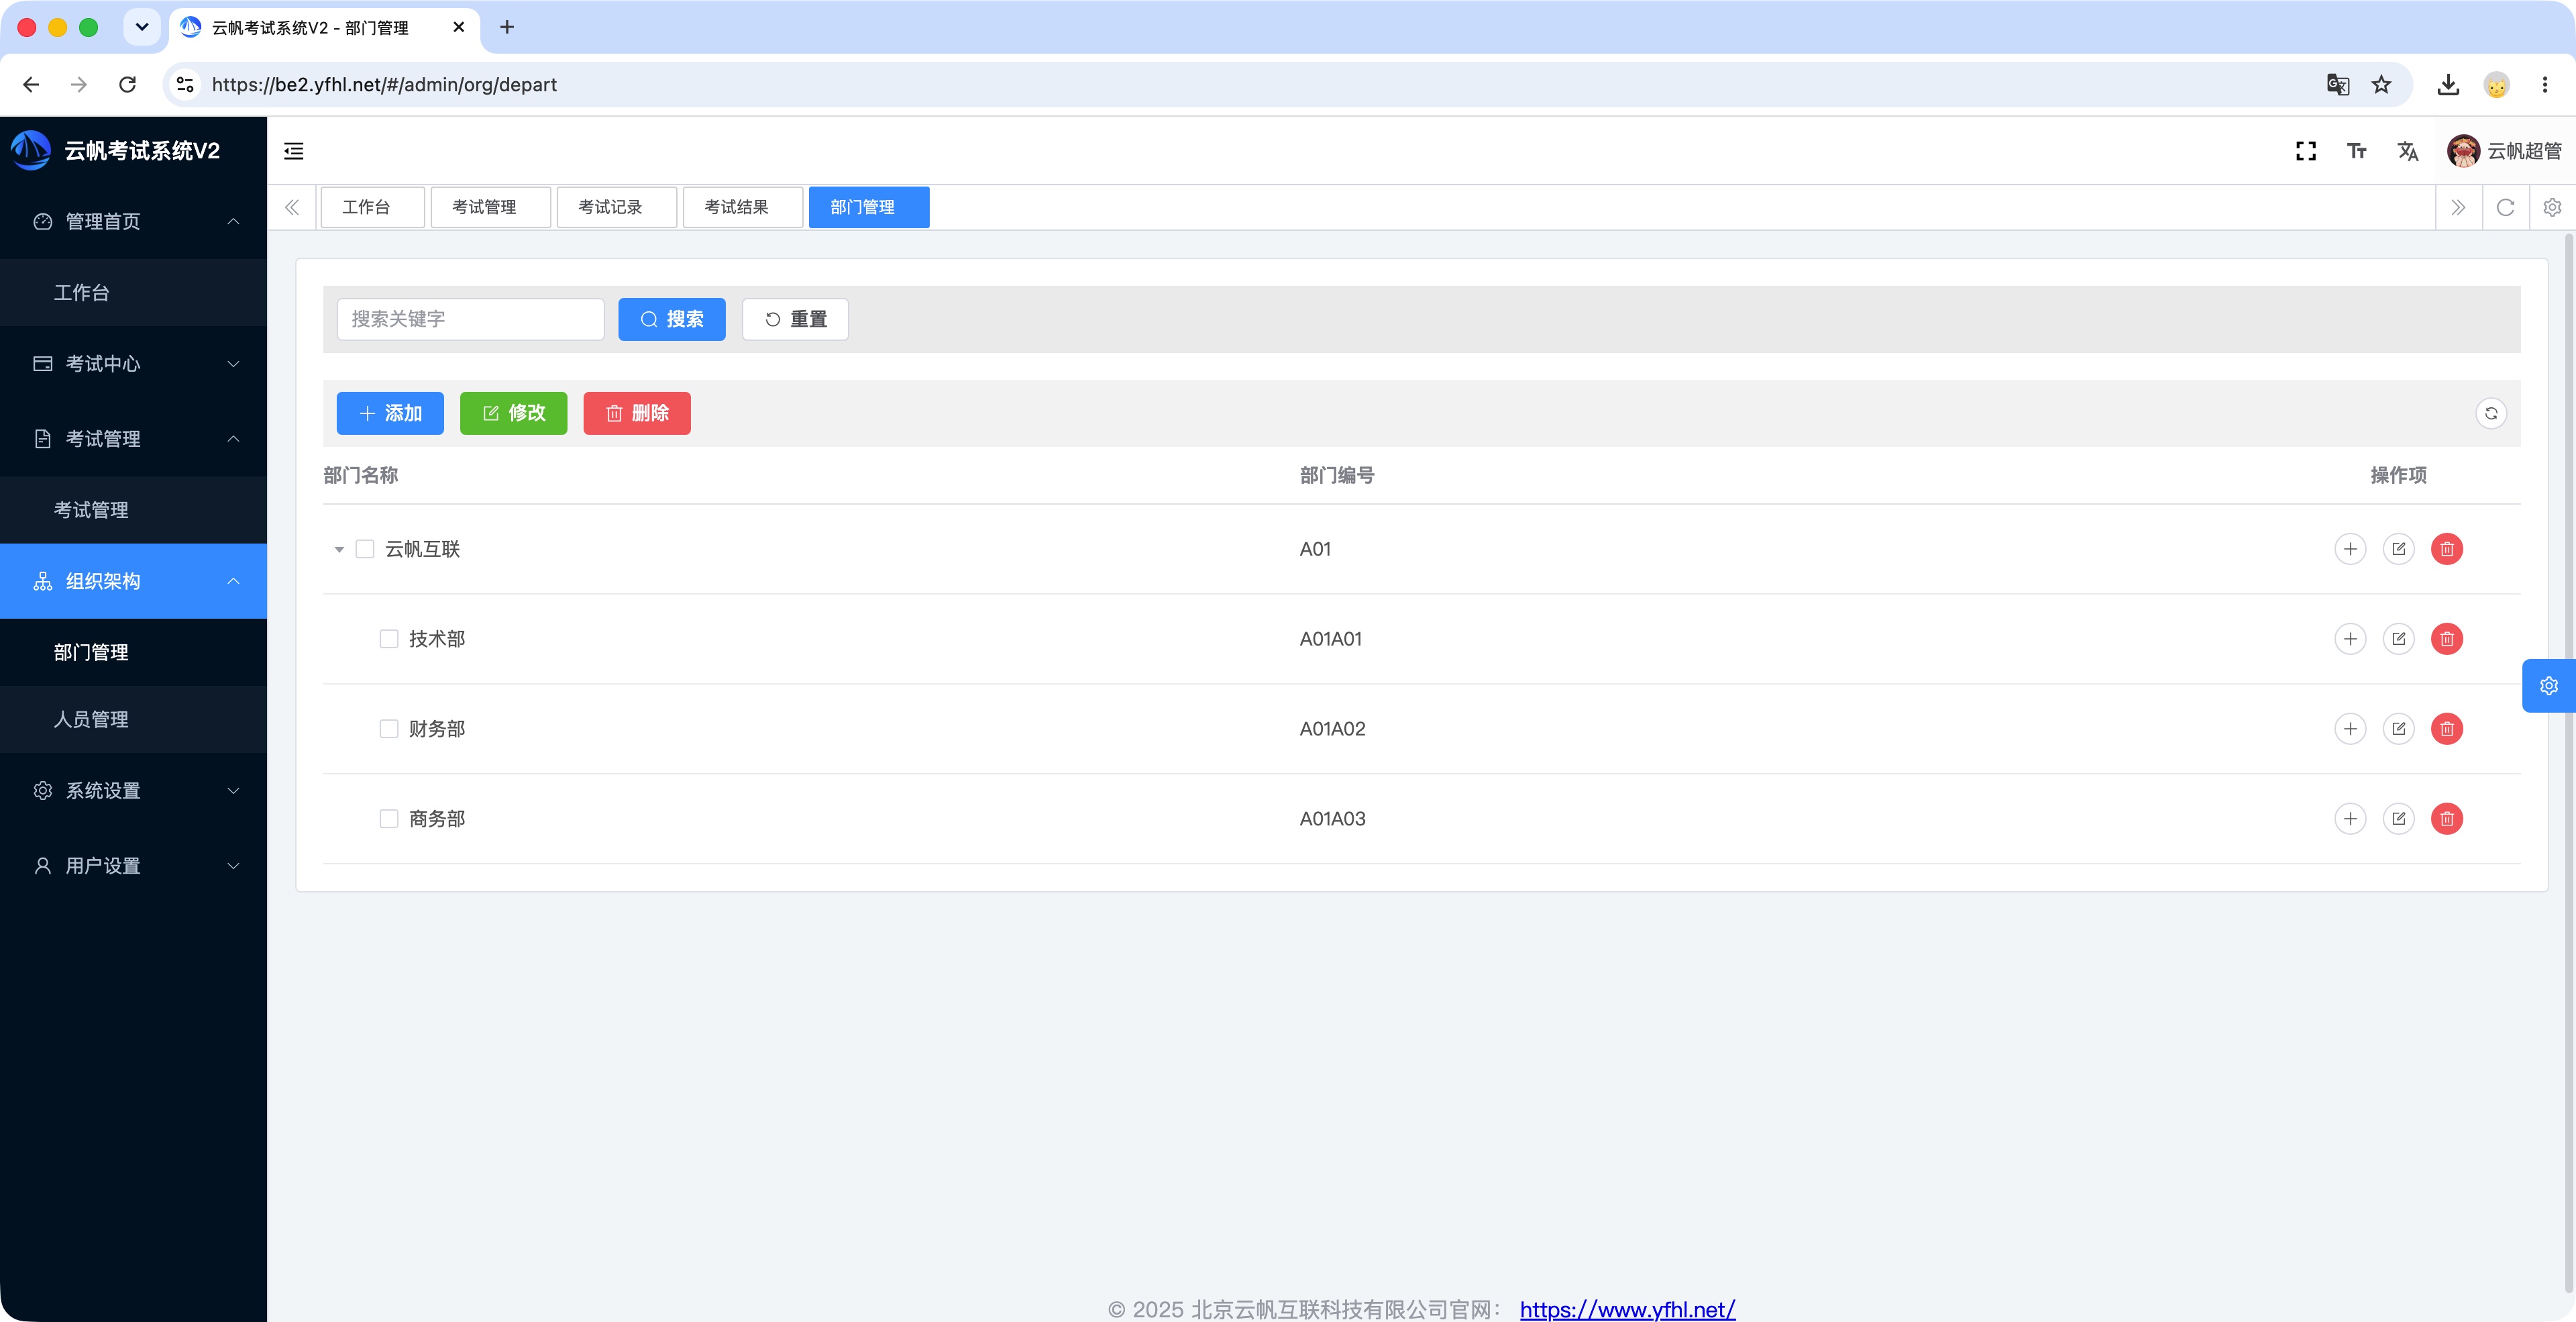
Task: Click the blue 搜索 button
Action: pyautogui.click(x=672, y=319)
